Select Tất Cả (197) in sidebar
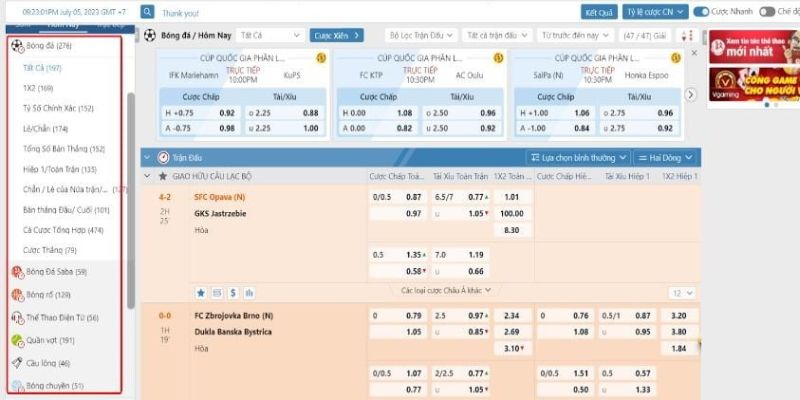This screenshot has width=800, height=400. click(42, 68)
